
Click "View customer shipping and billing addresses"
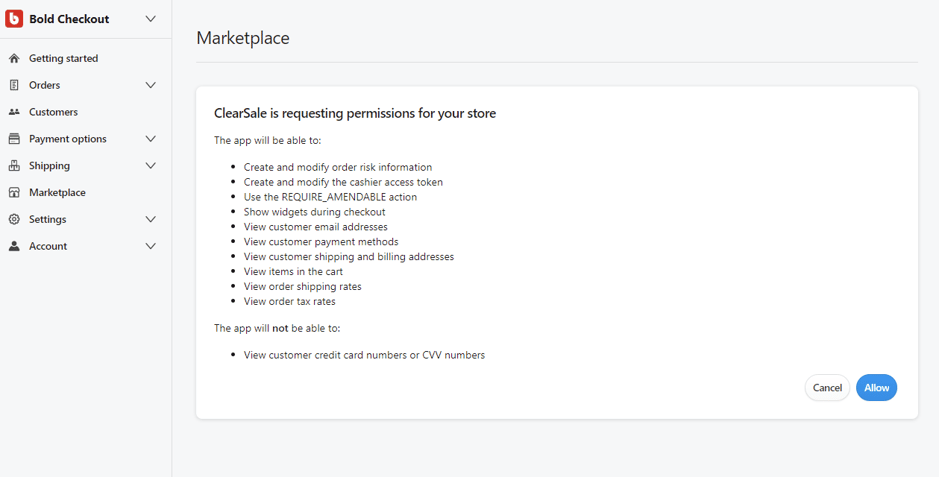click(x=349, y=257)
